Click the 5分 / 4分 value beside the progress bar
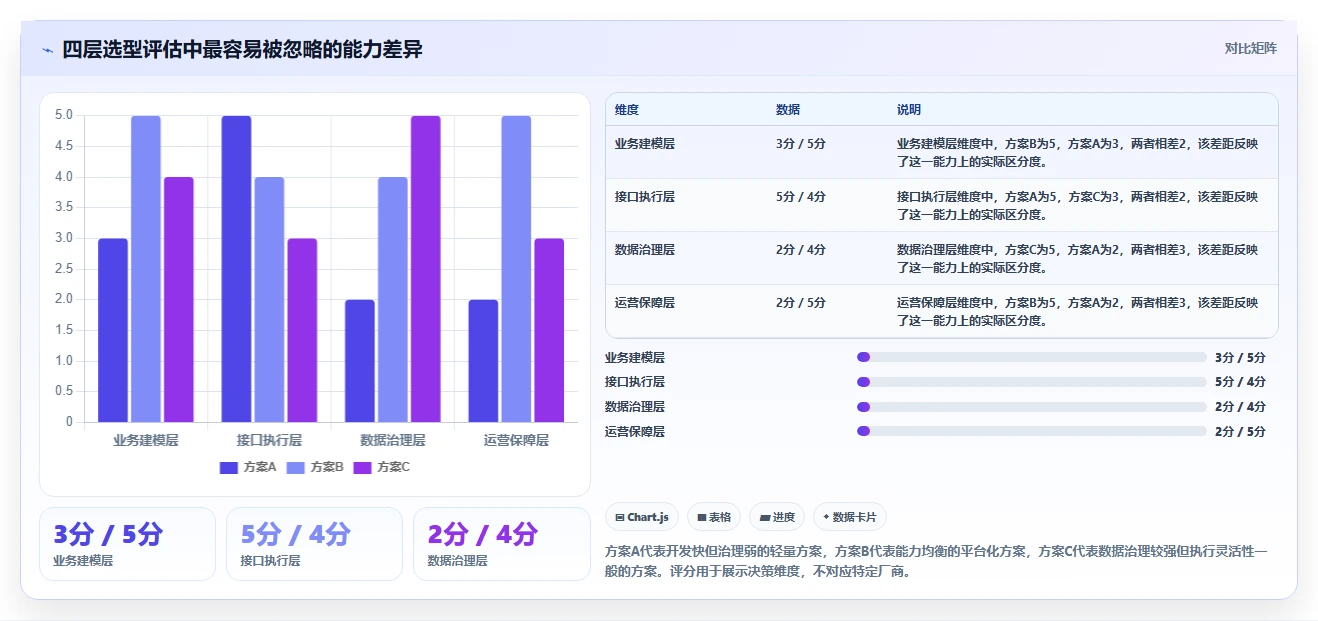1318x621 pixels. click(x=1240, y=382)
